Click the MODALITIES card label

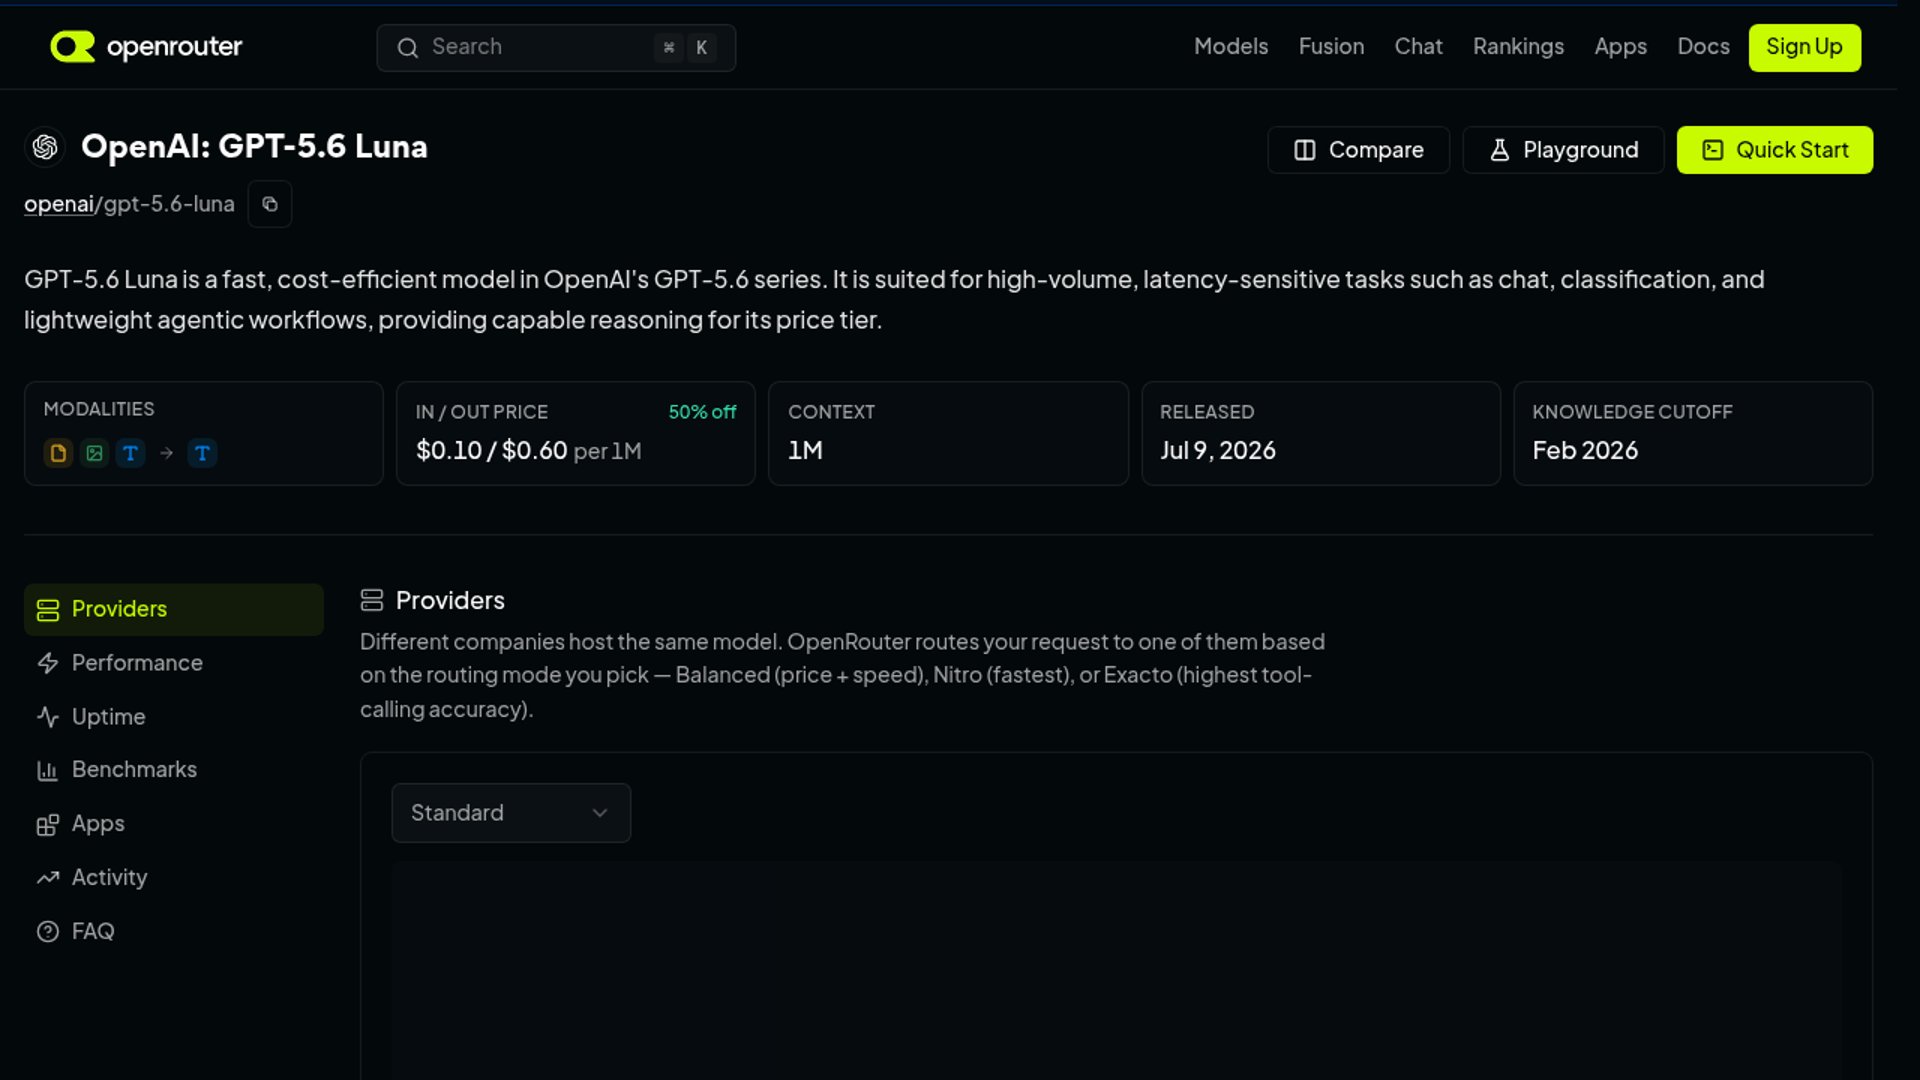[99, 409]
